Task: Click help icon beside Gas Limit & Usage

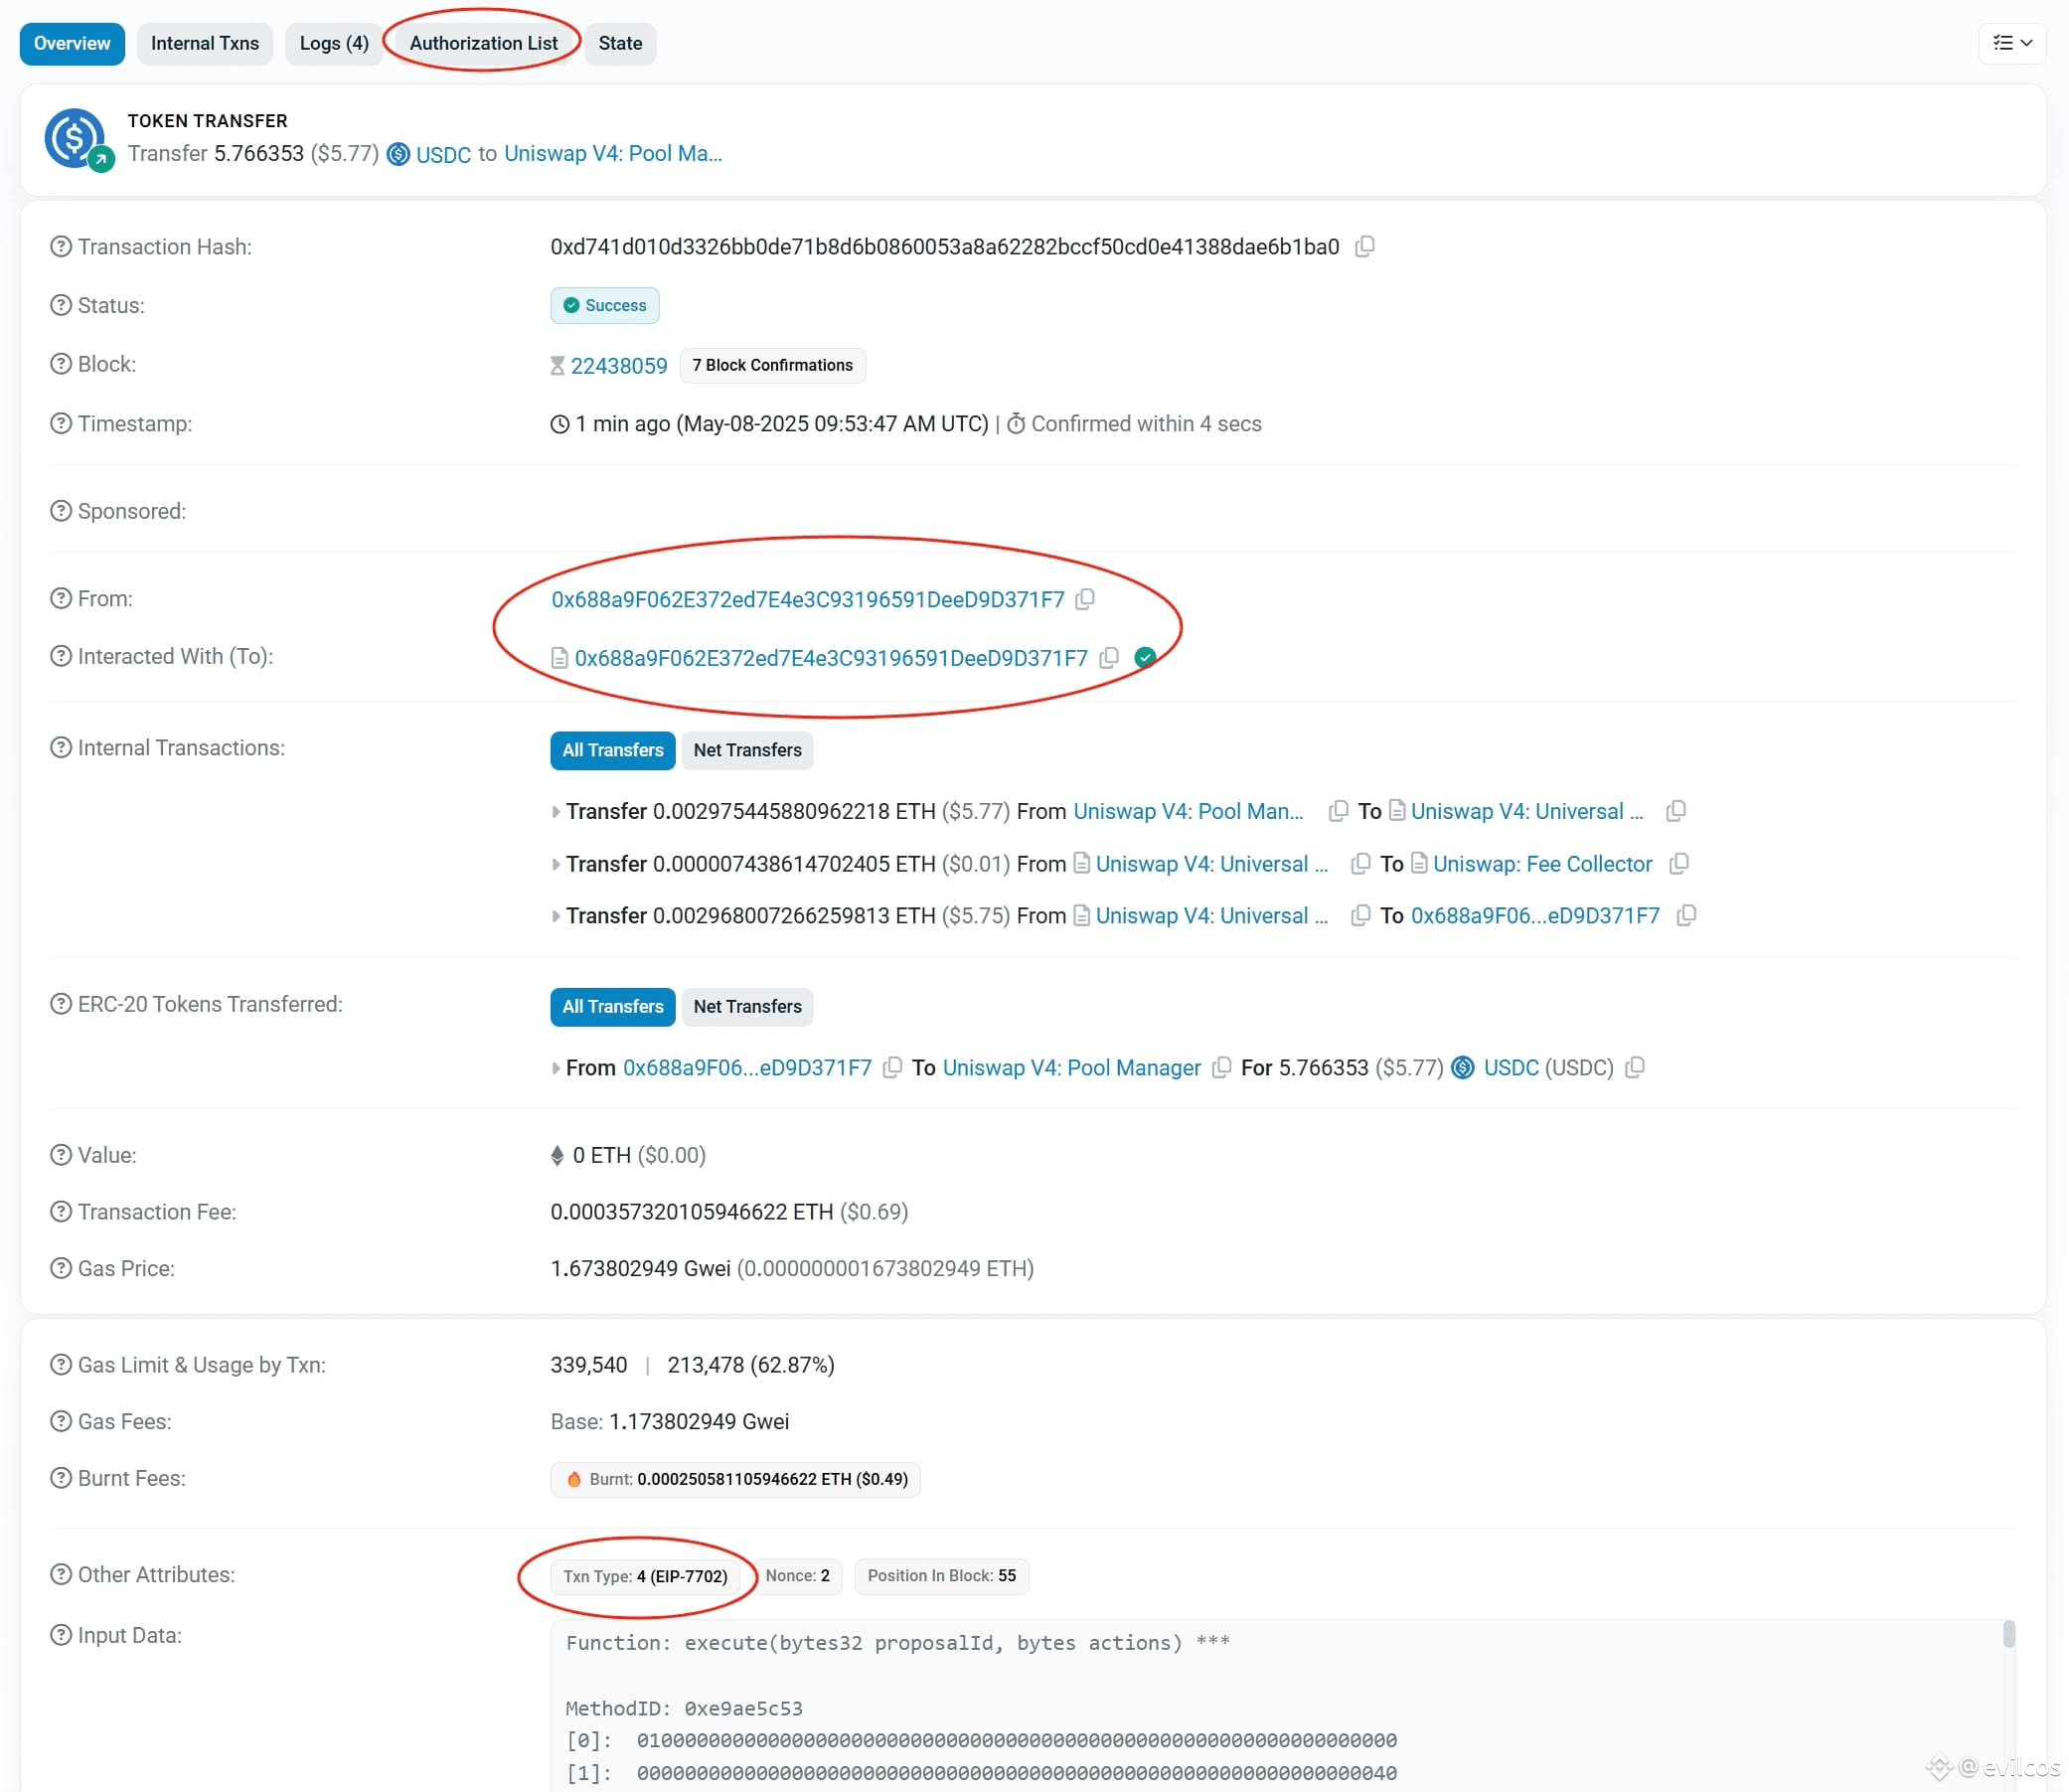Action: [x=61, y=1365]
